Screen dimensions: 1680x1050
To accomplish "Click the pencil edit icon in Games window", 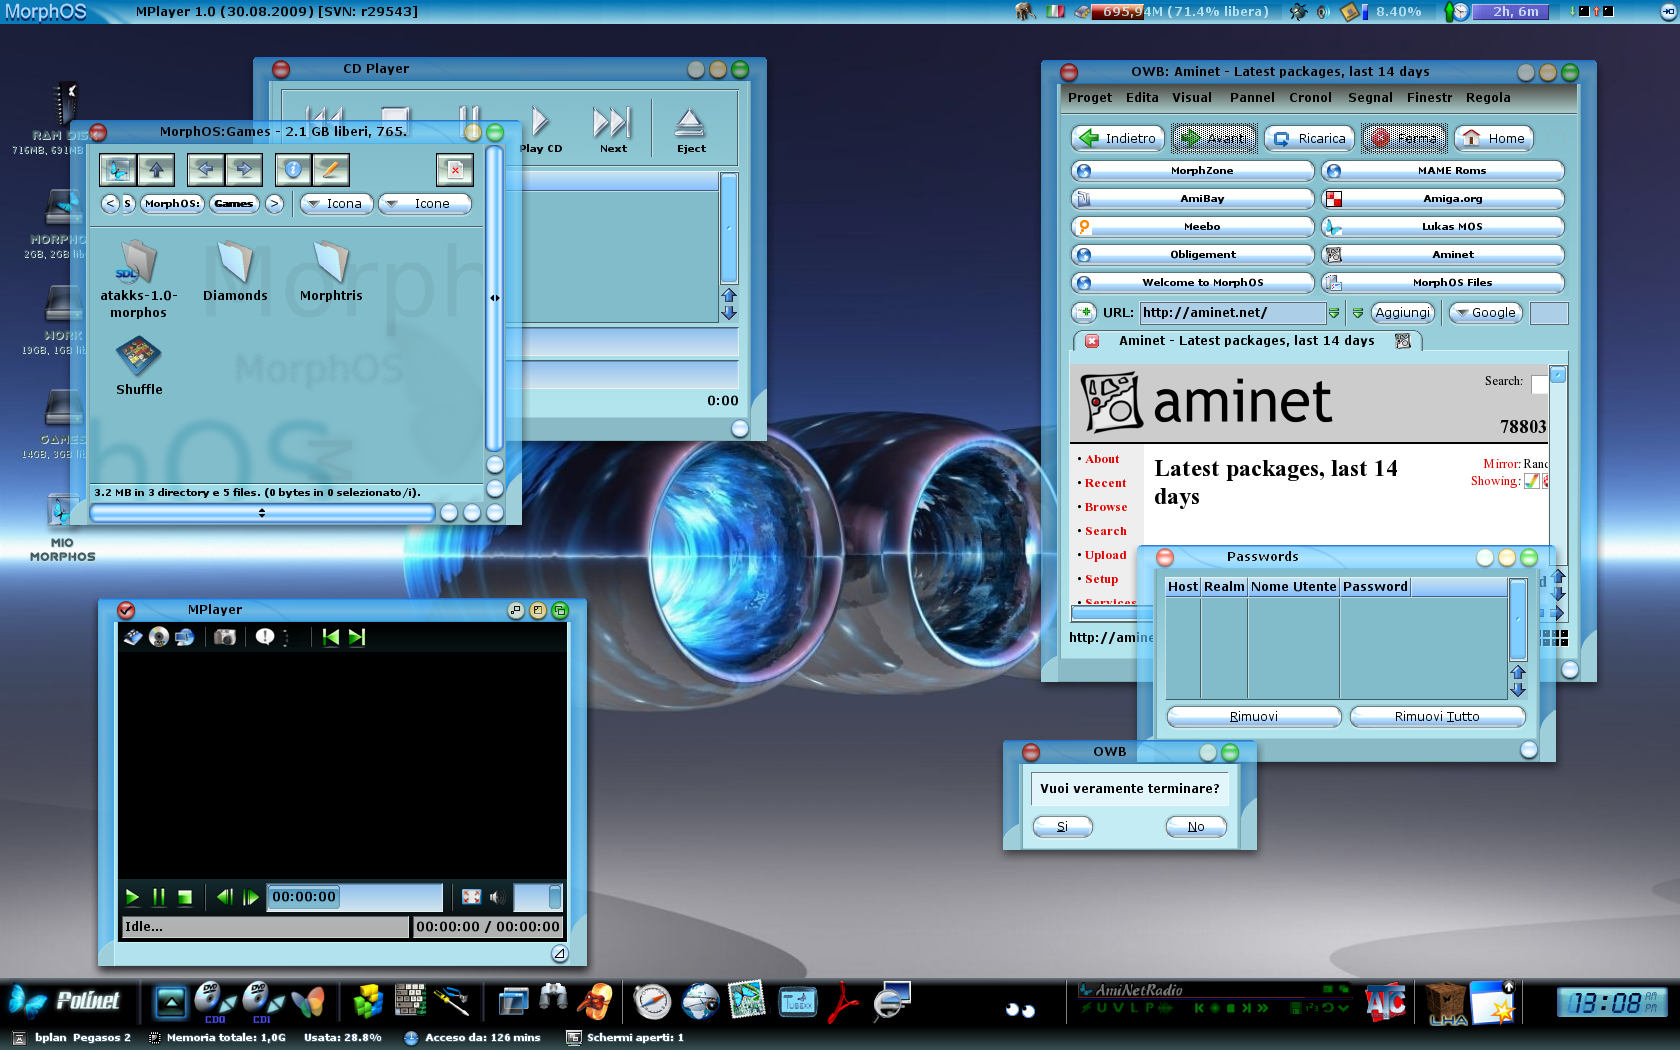I will coord(330,170).
